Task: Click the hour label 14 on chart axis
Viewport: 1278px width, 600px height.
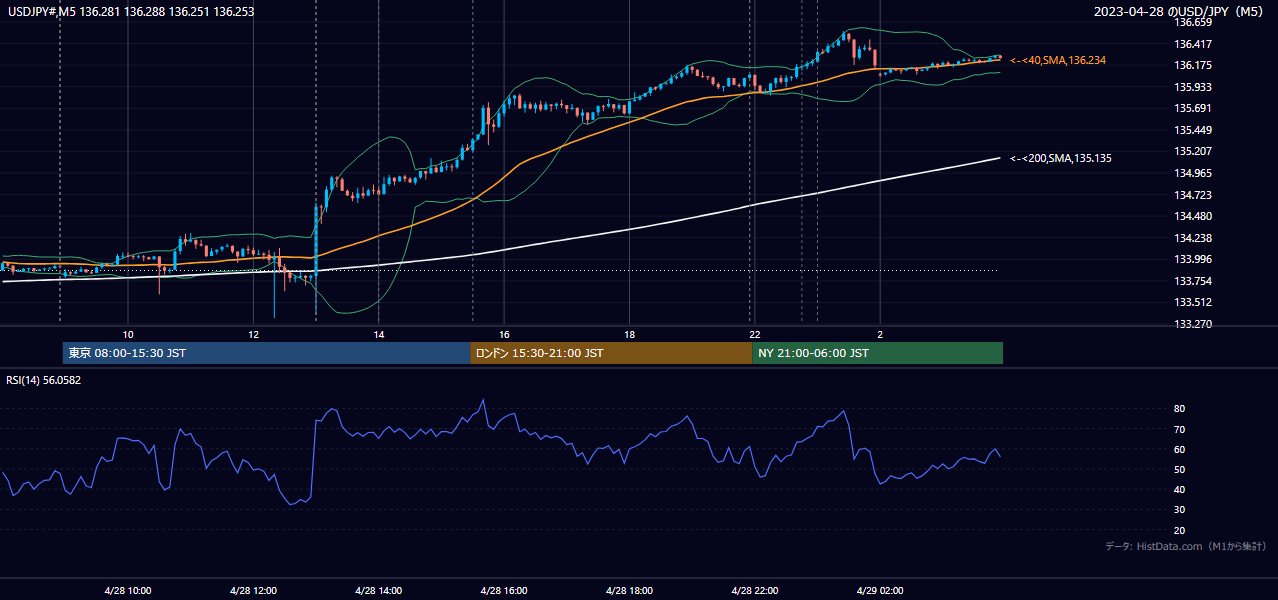Action: tap(379, 334)
